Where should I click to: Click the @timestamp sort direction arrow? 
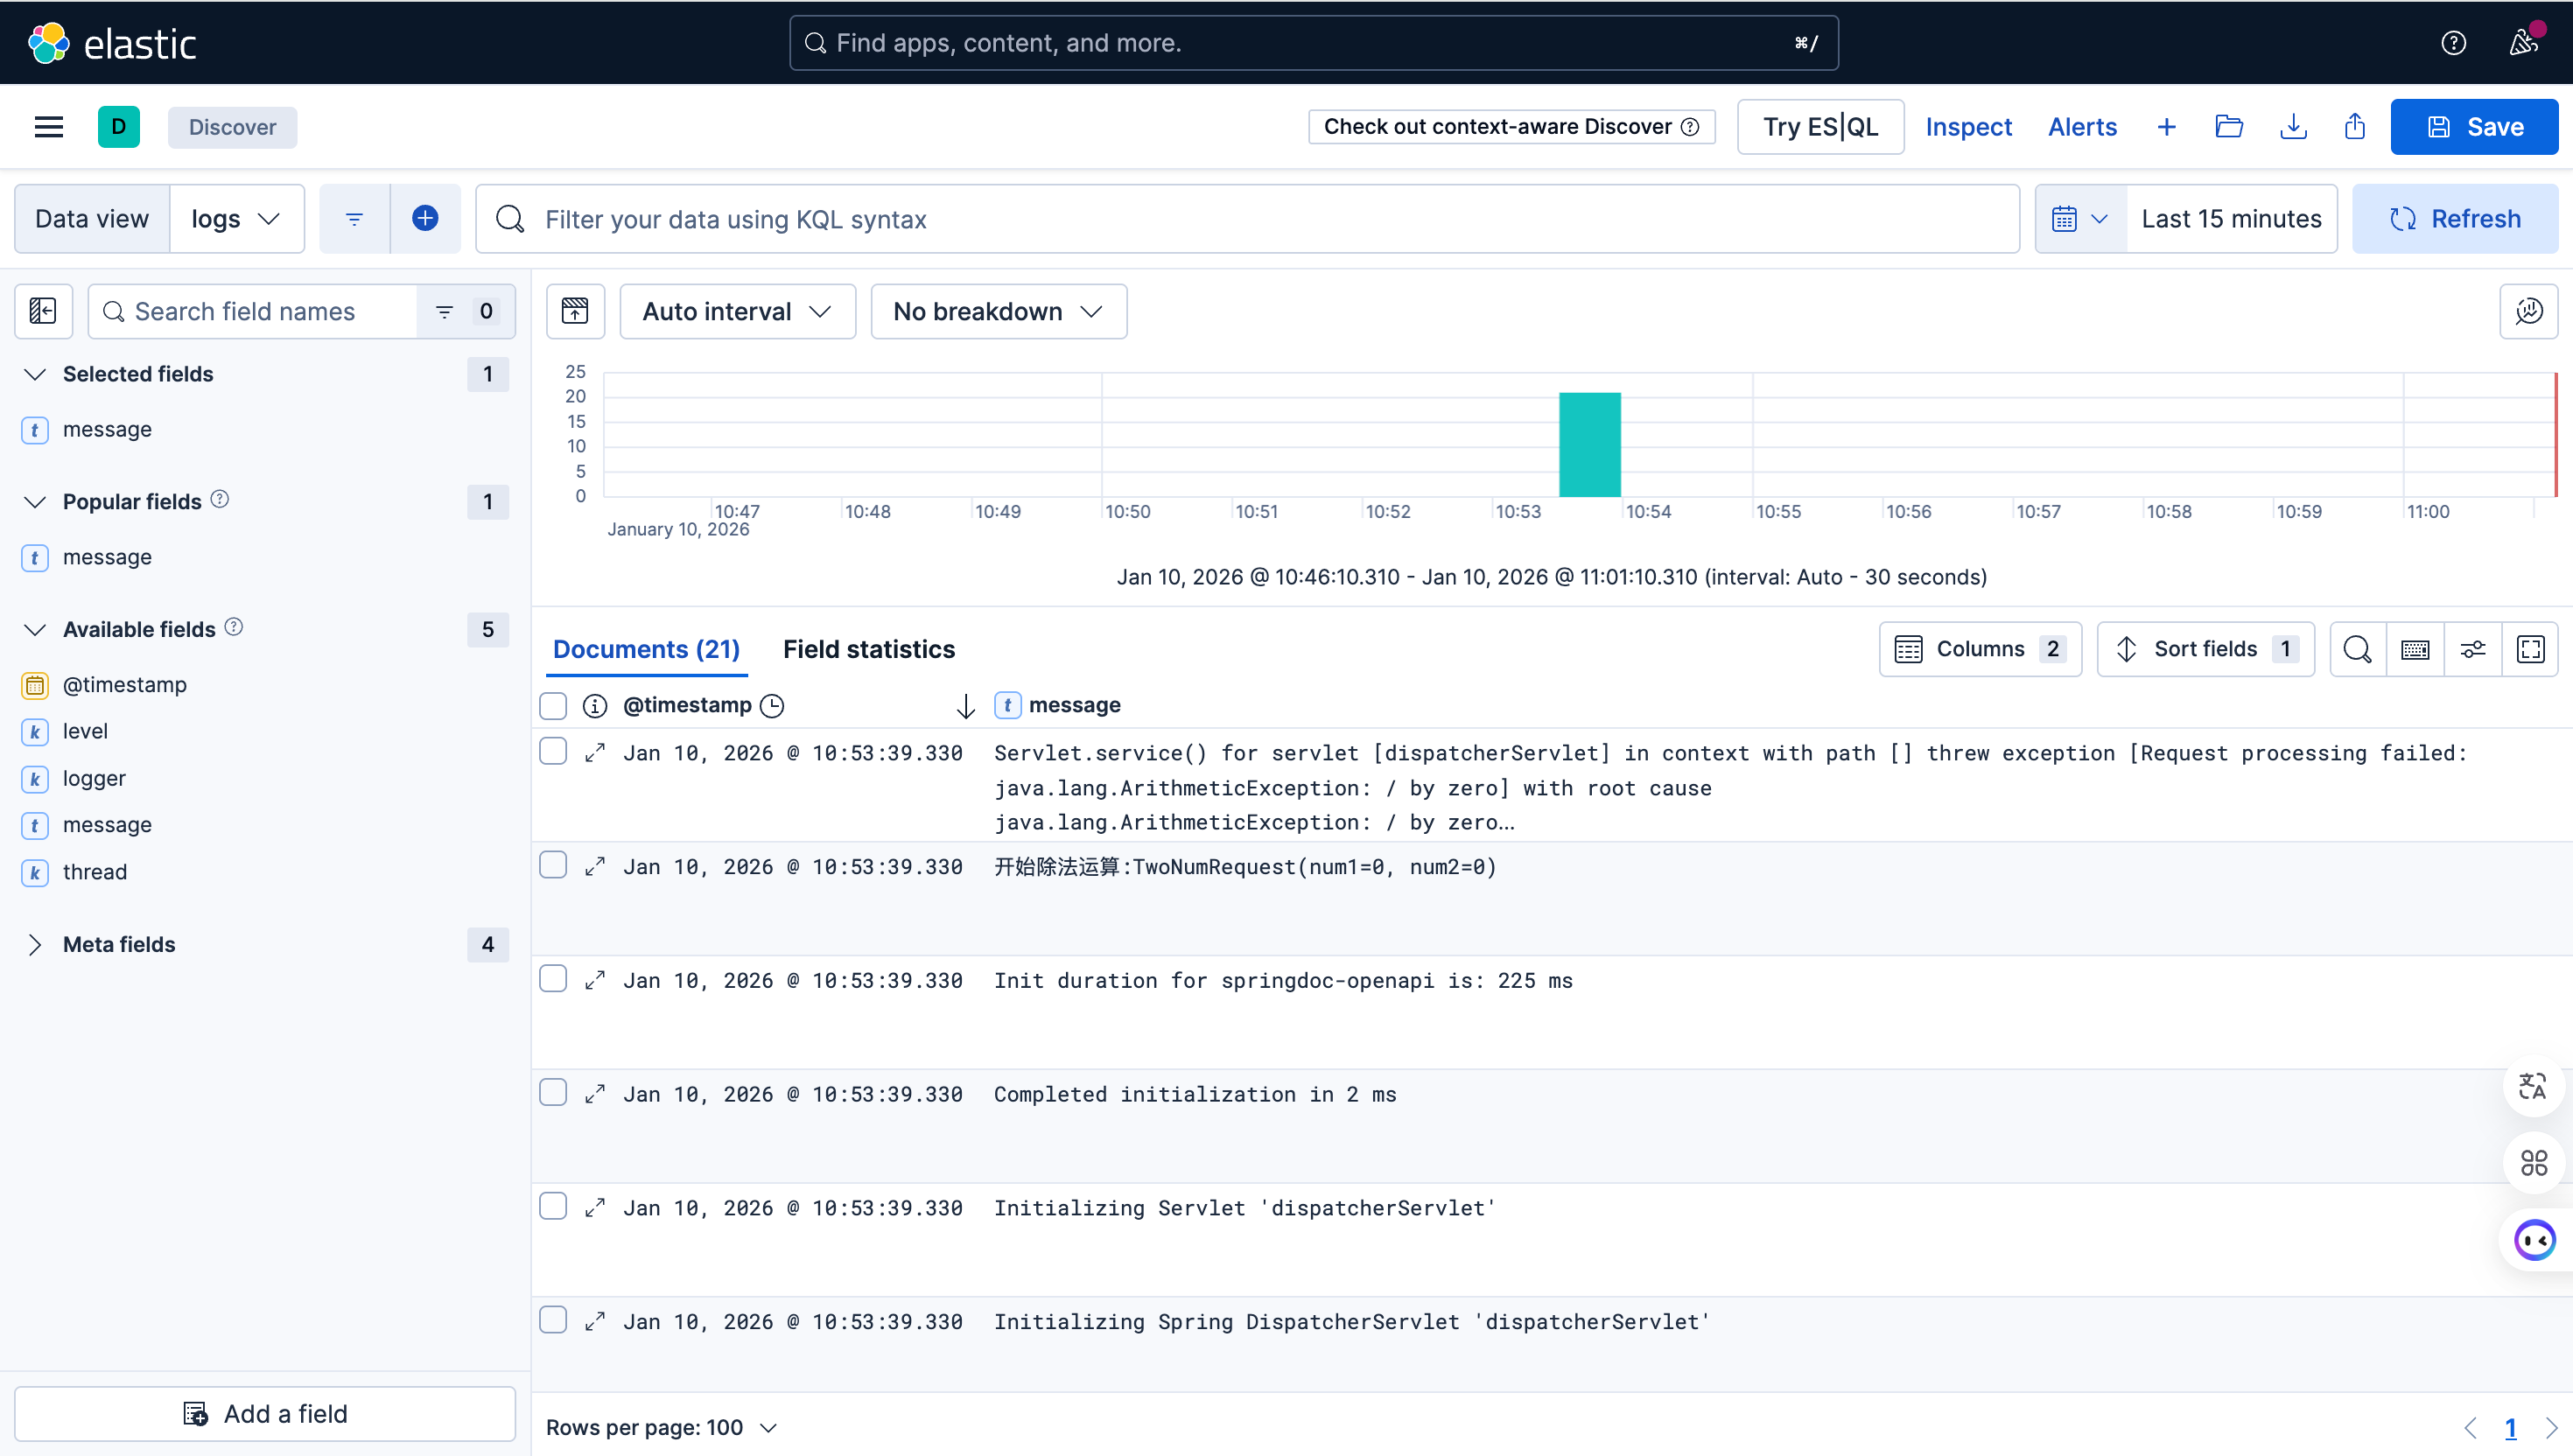(965, 706)
